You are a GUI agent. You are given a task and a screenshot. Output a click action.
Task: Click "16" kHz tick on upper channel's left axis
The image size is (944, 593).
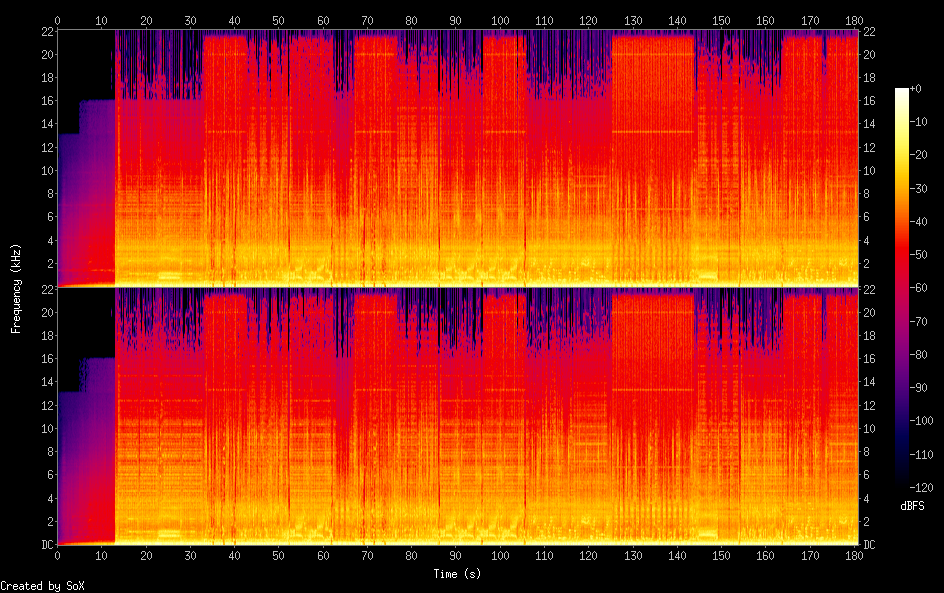pyautogui.click(x=45, y=101)
